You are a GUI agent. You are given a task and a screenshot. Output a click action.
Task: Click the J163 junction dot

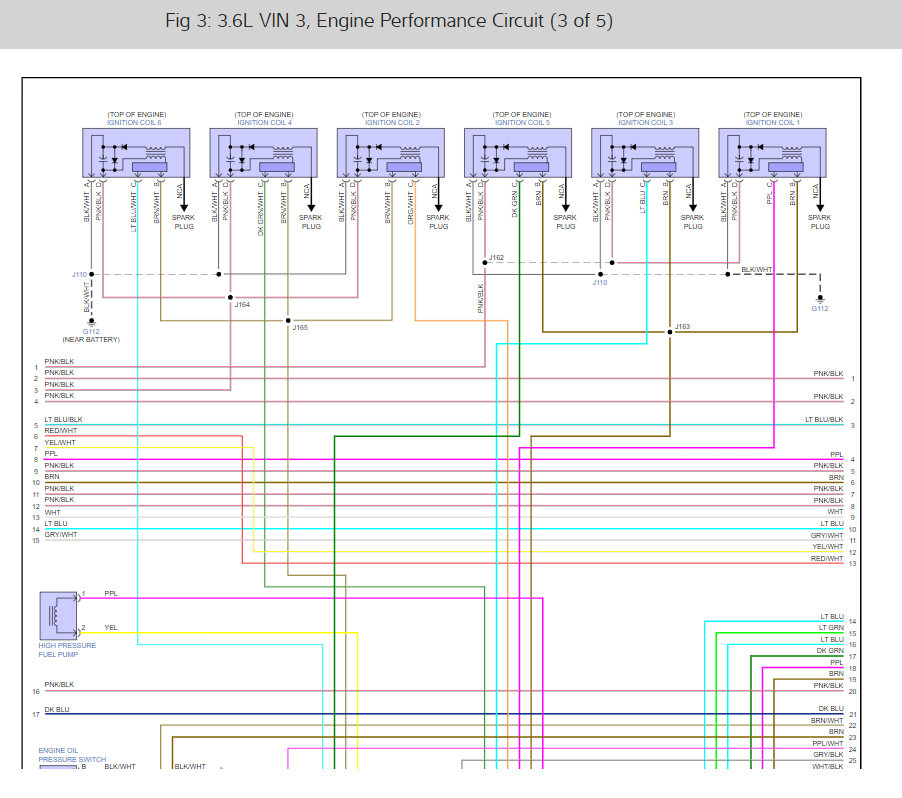click(x=670, y=332)
